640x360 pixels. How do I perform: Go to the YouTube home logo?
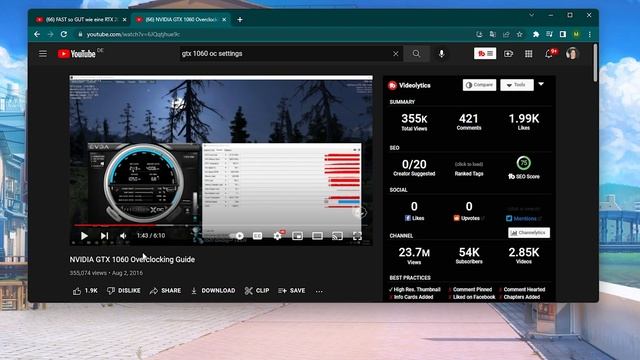pyautogui.click(x=77, y=53)
